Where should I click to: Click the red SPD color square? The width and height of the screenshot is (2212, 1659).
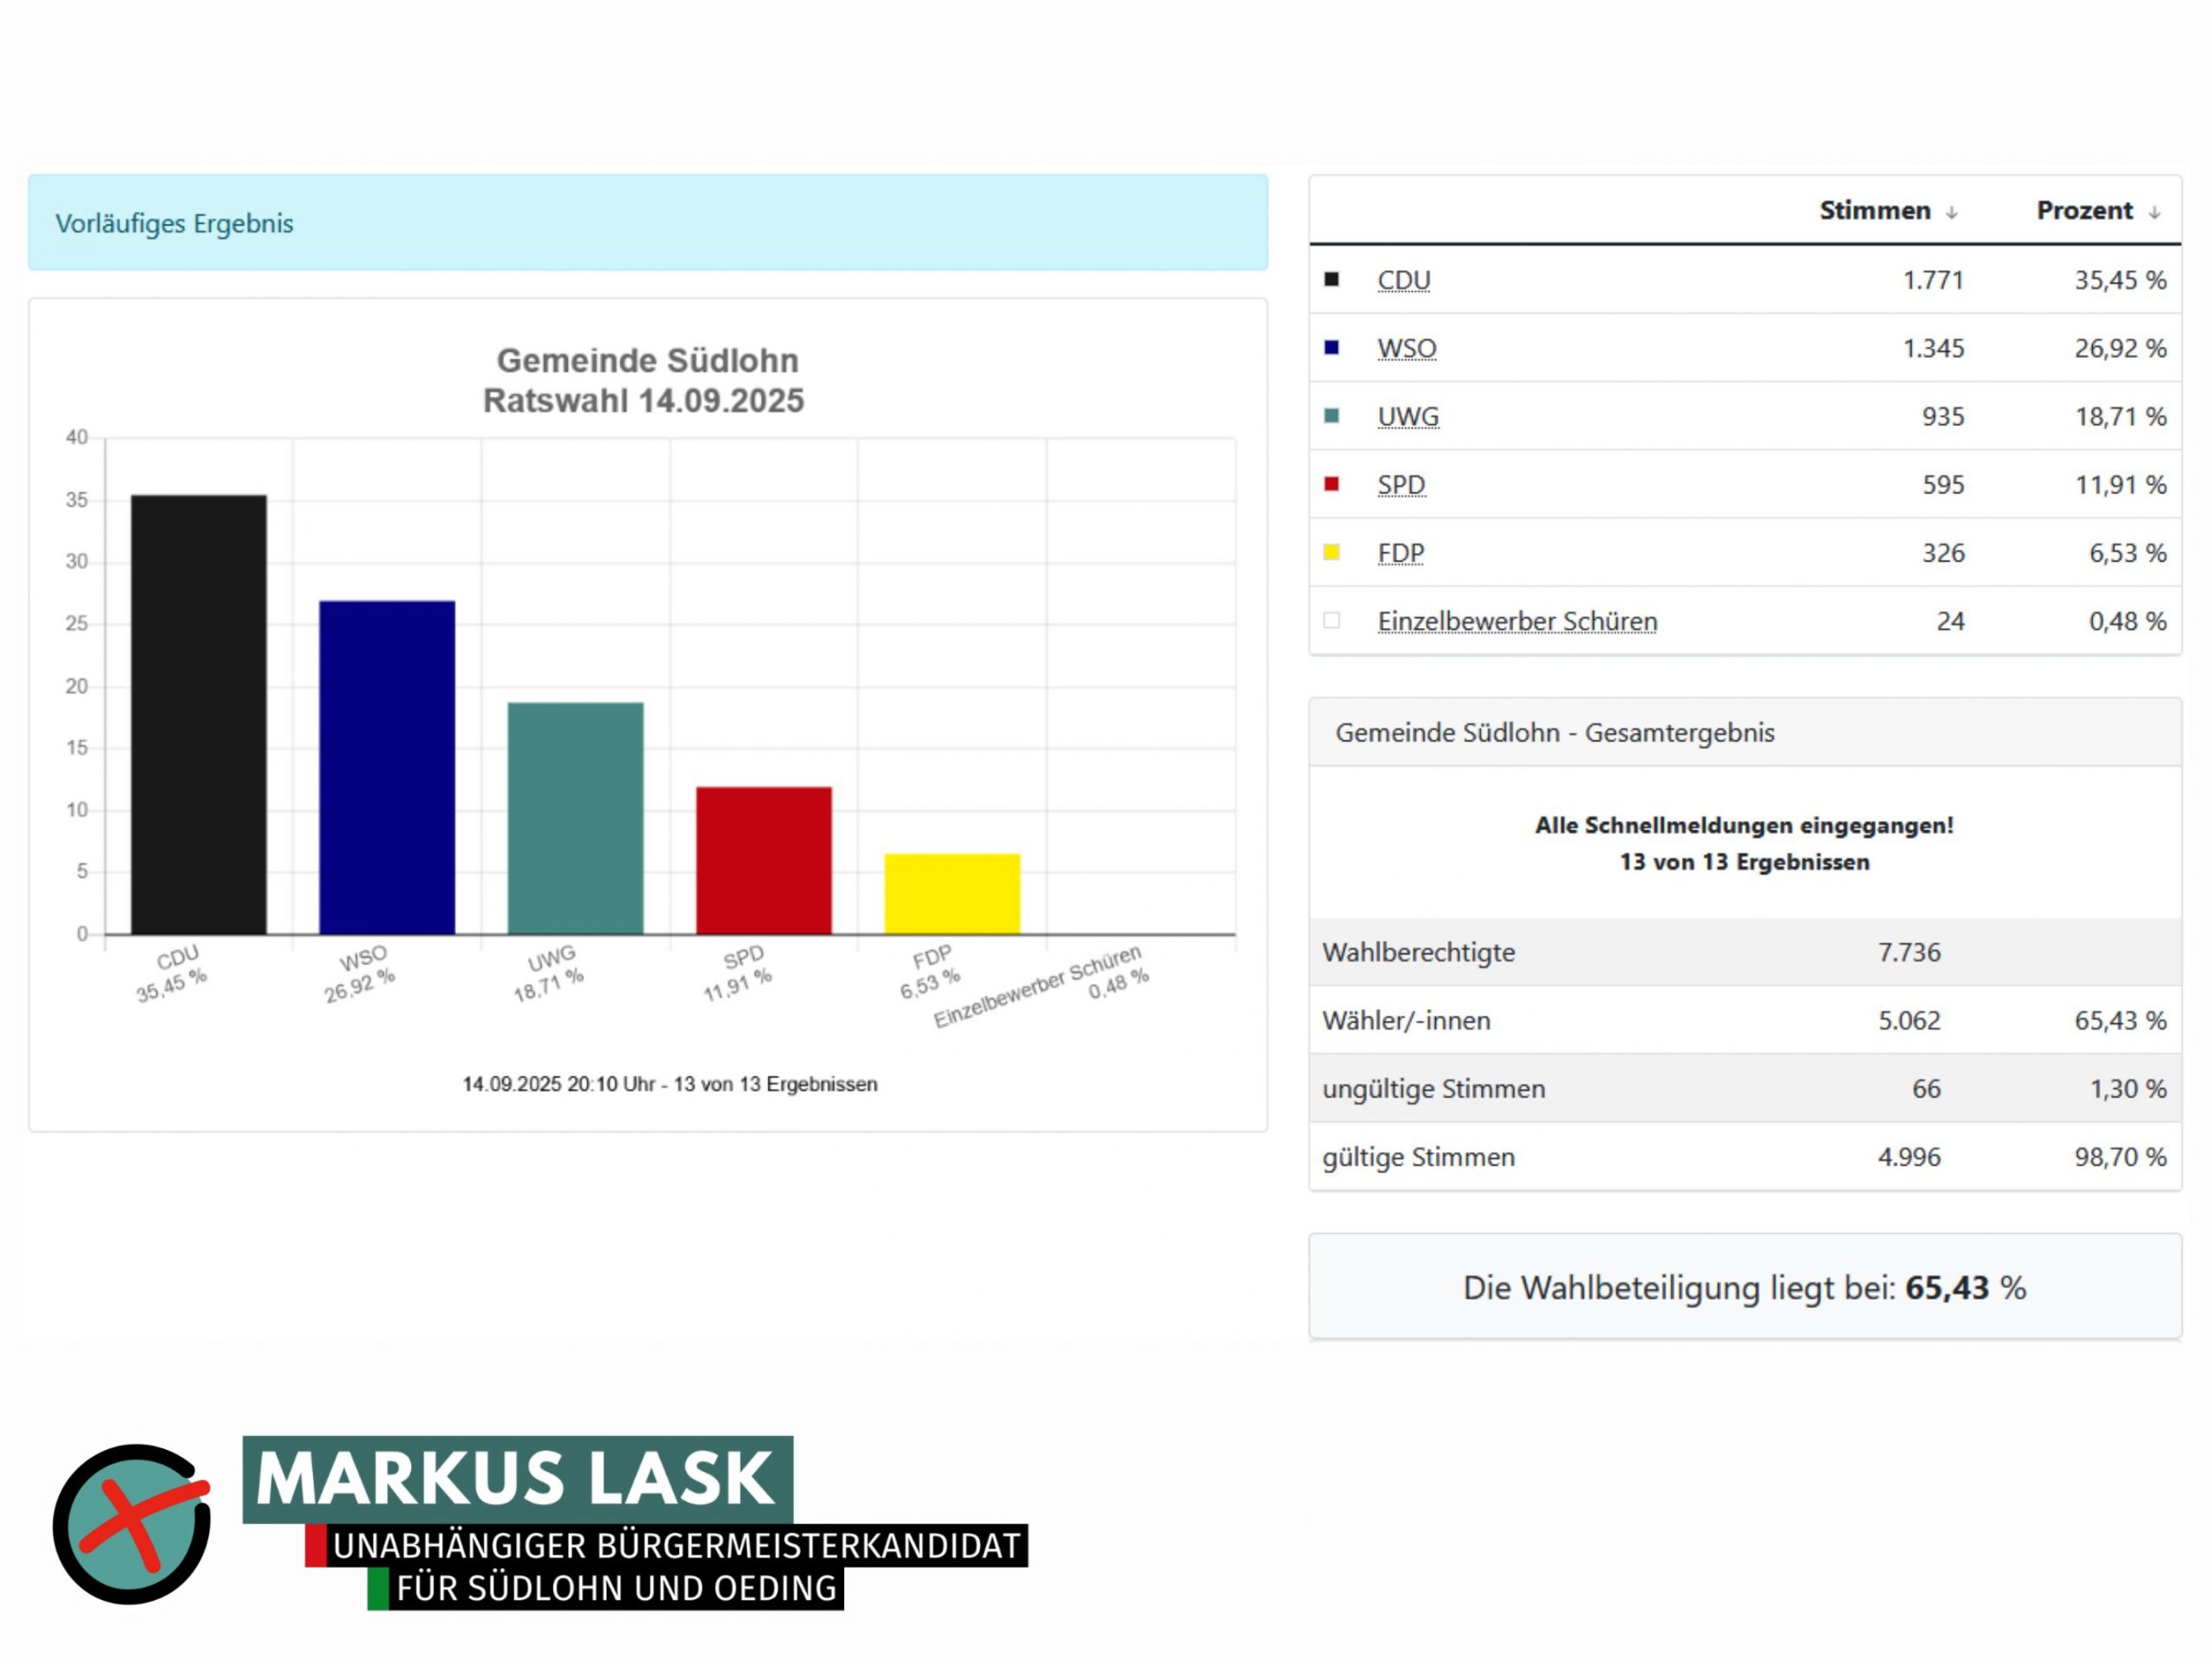coord(1331,483)
